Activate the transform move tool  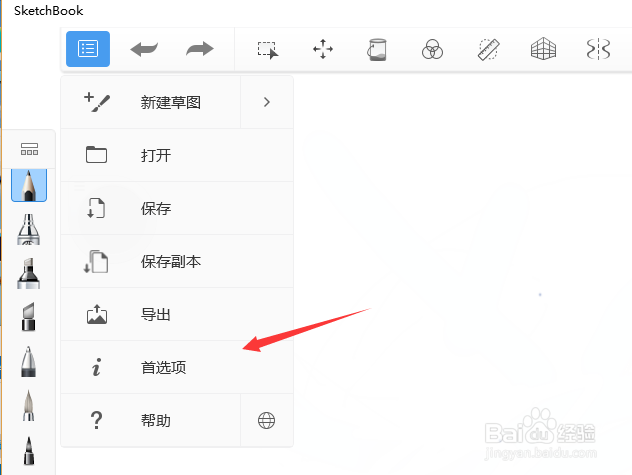click(x=323, y=49)
